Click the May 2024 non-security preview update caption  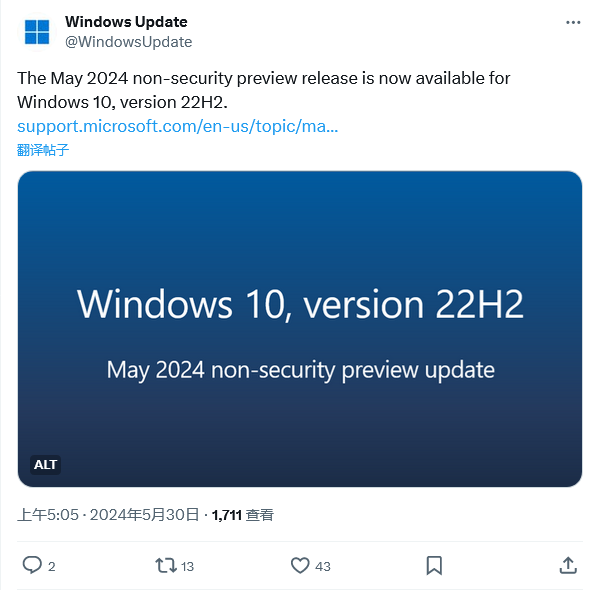[301, 370]
